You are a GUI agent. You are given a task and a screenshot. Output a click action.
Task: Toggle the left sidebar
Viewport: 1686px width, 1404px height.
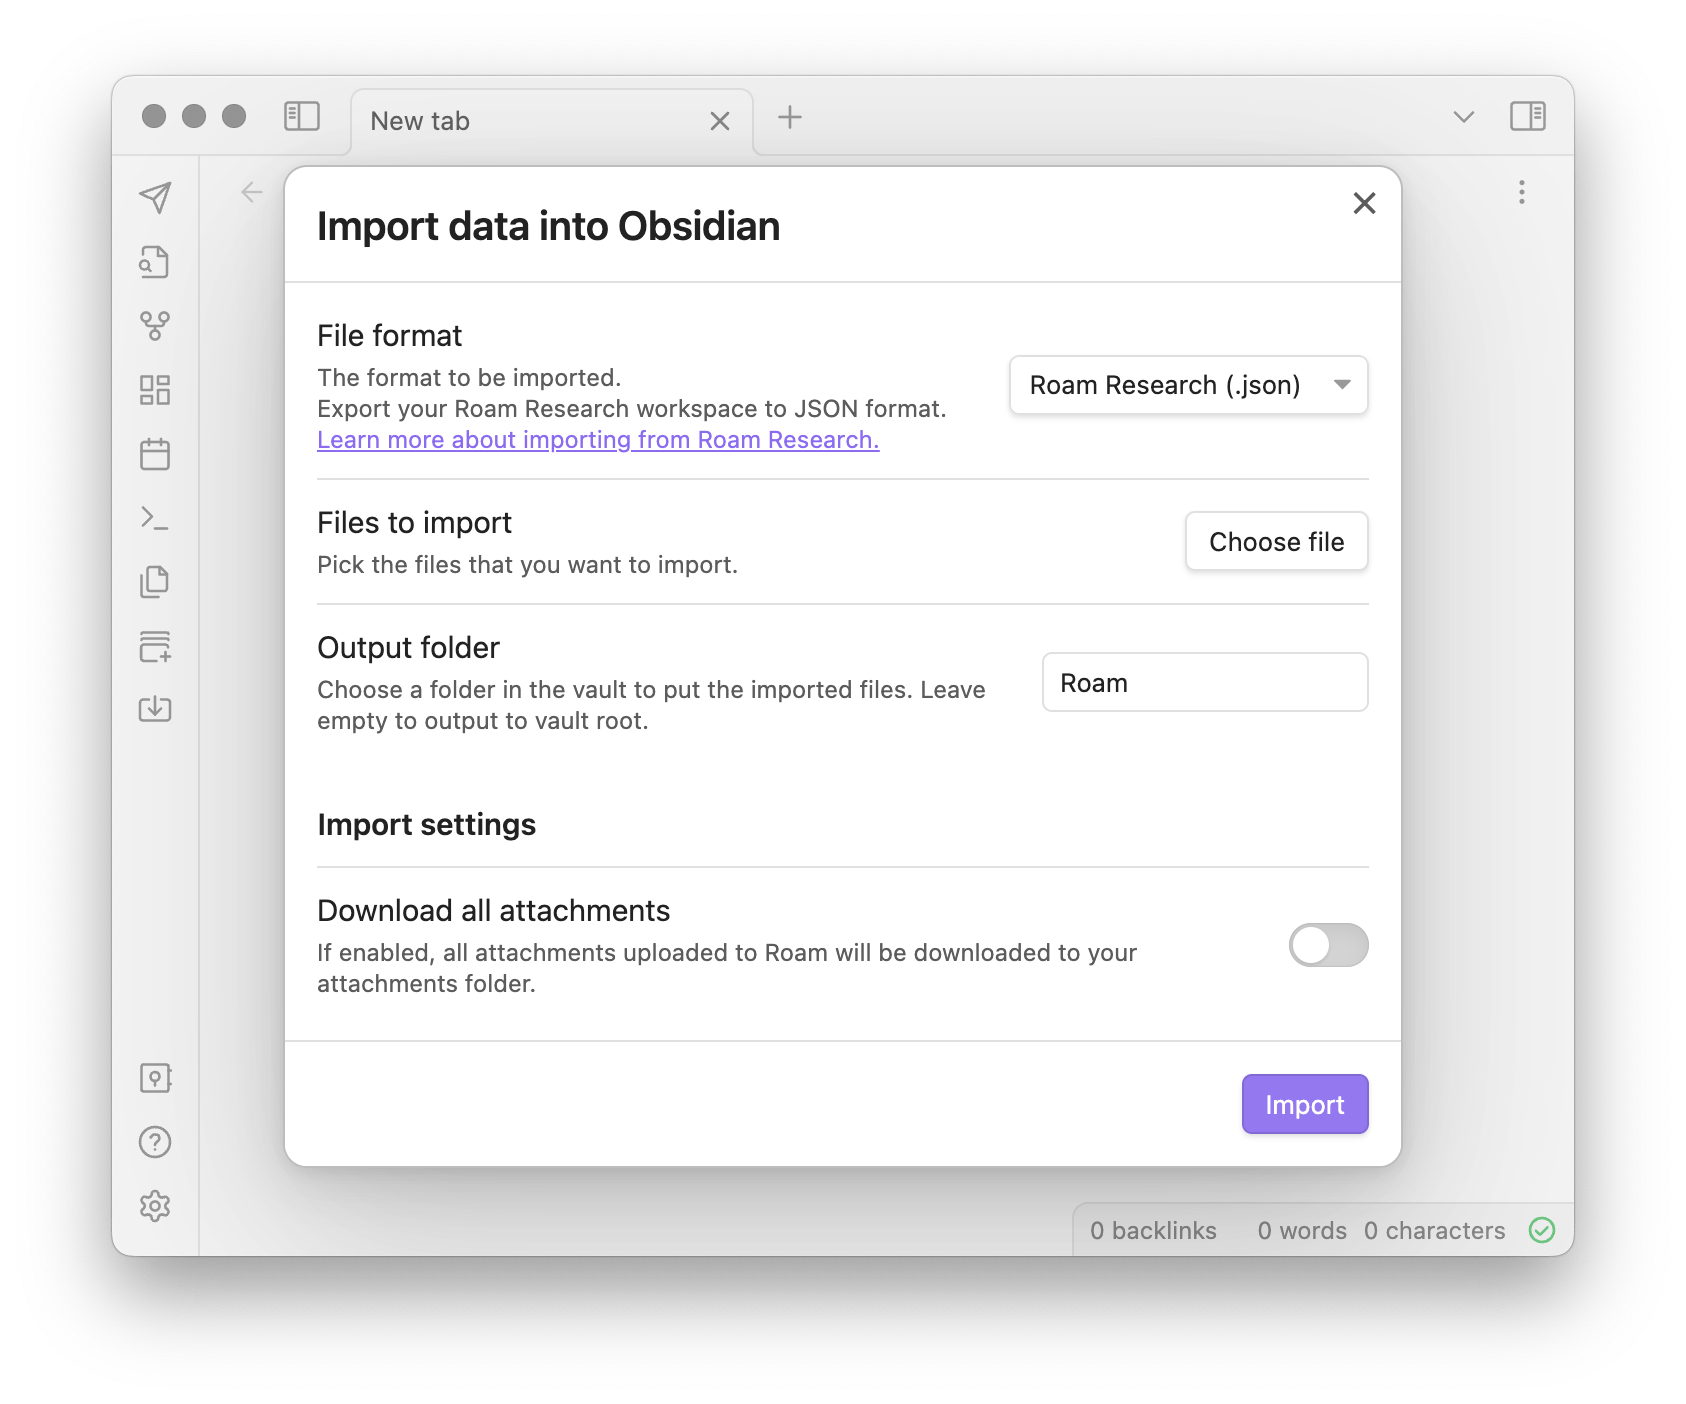click(x=302, y=117)
